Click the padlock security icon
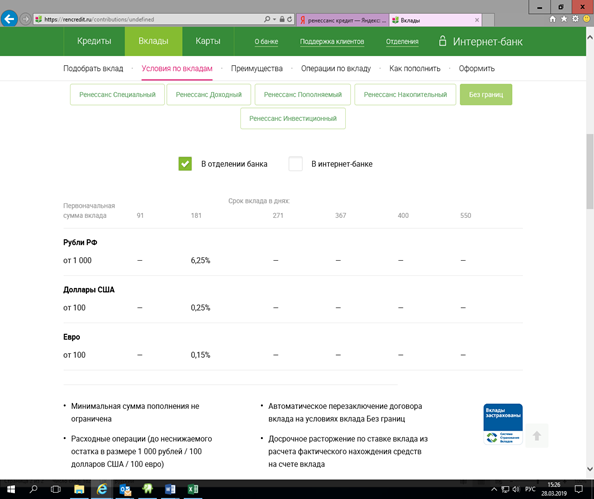The height and width of the screenshot is (499, 594). click(x=282, y=19)
